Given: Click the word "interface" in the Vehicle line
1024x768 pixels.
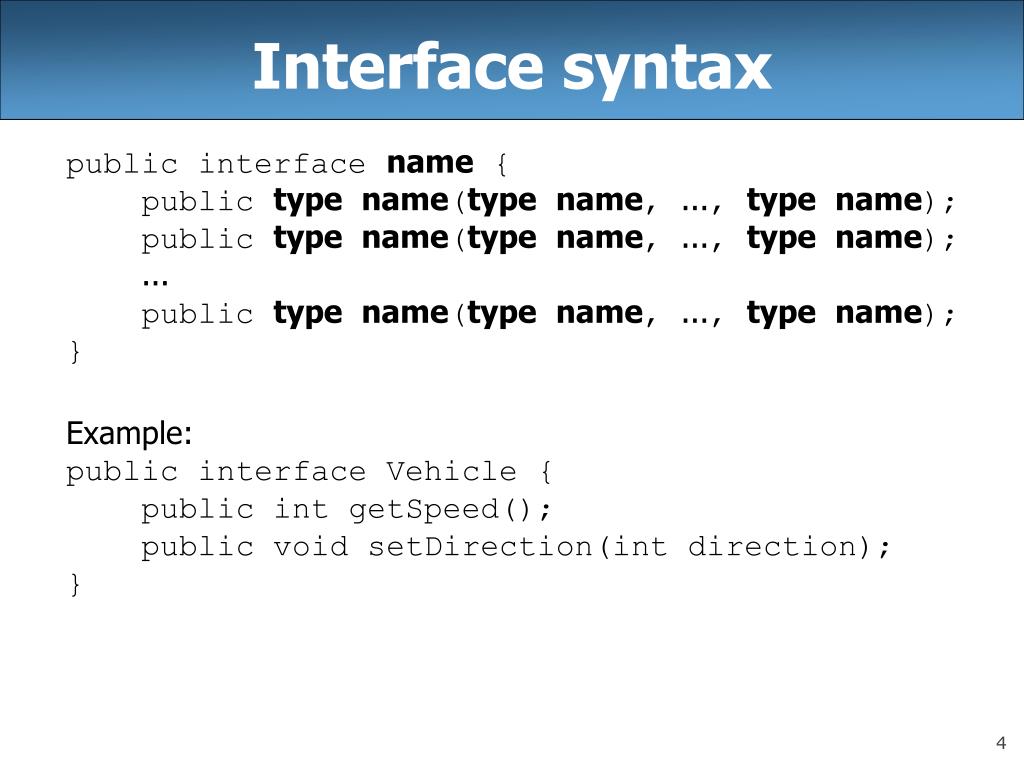Looking at the screenshot, I should 282,472.
